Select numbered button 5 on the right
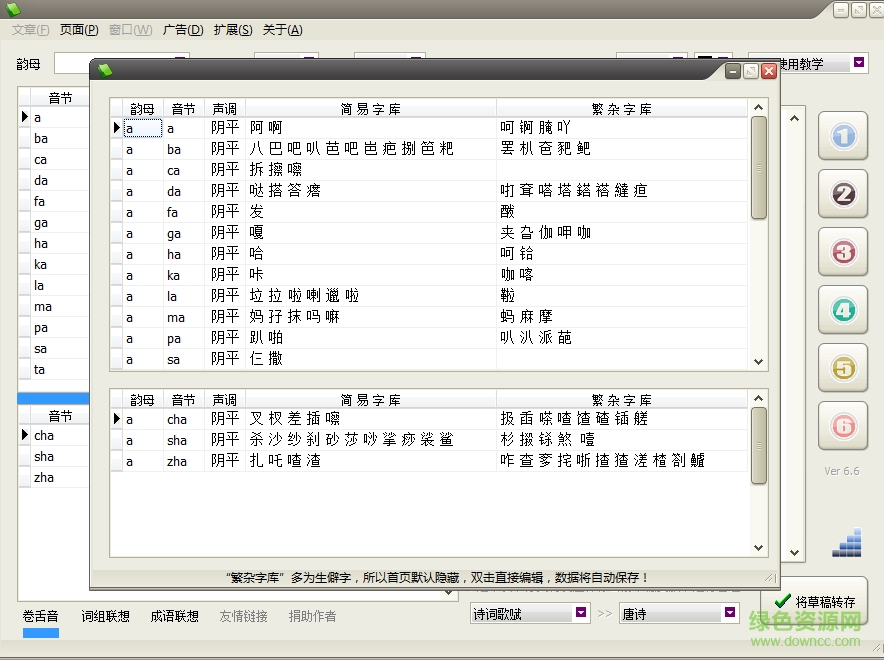 (x=843, y=368)
